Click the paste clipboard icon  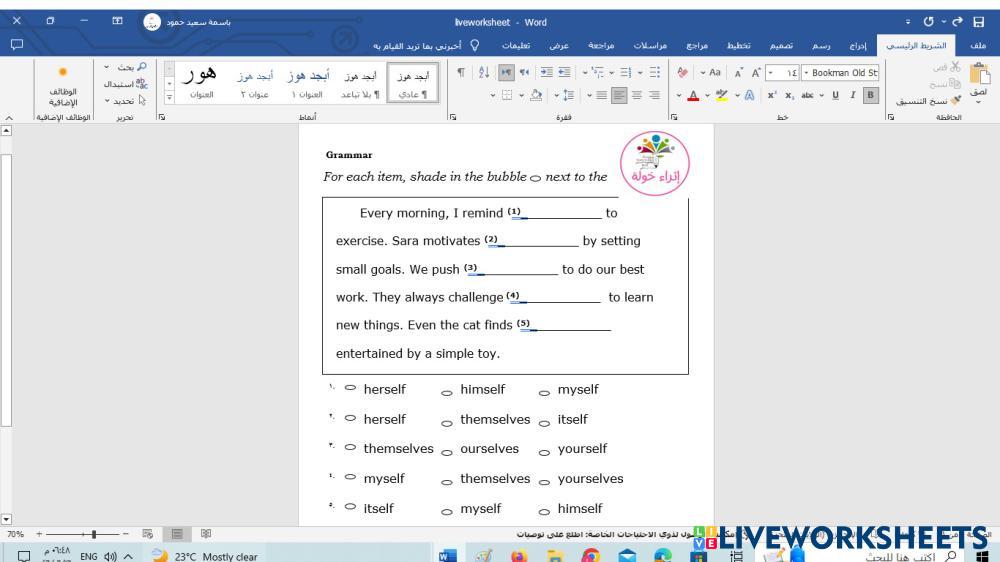click(x=979, y=76)
